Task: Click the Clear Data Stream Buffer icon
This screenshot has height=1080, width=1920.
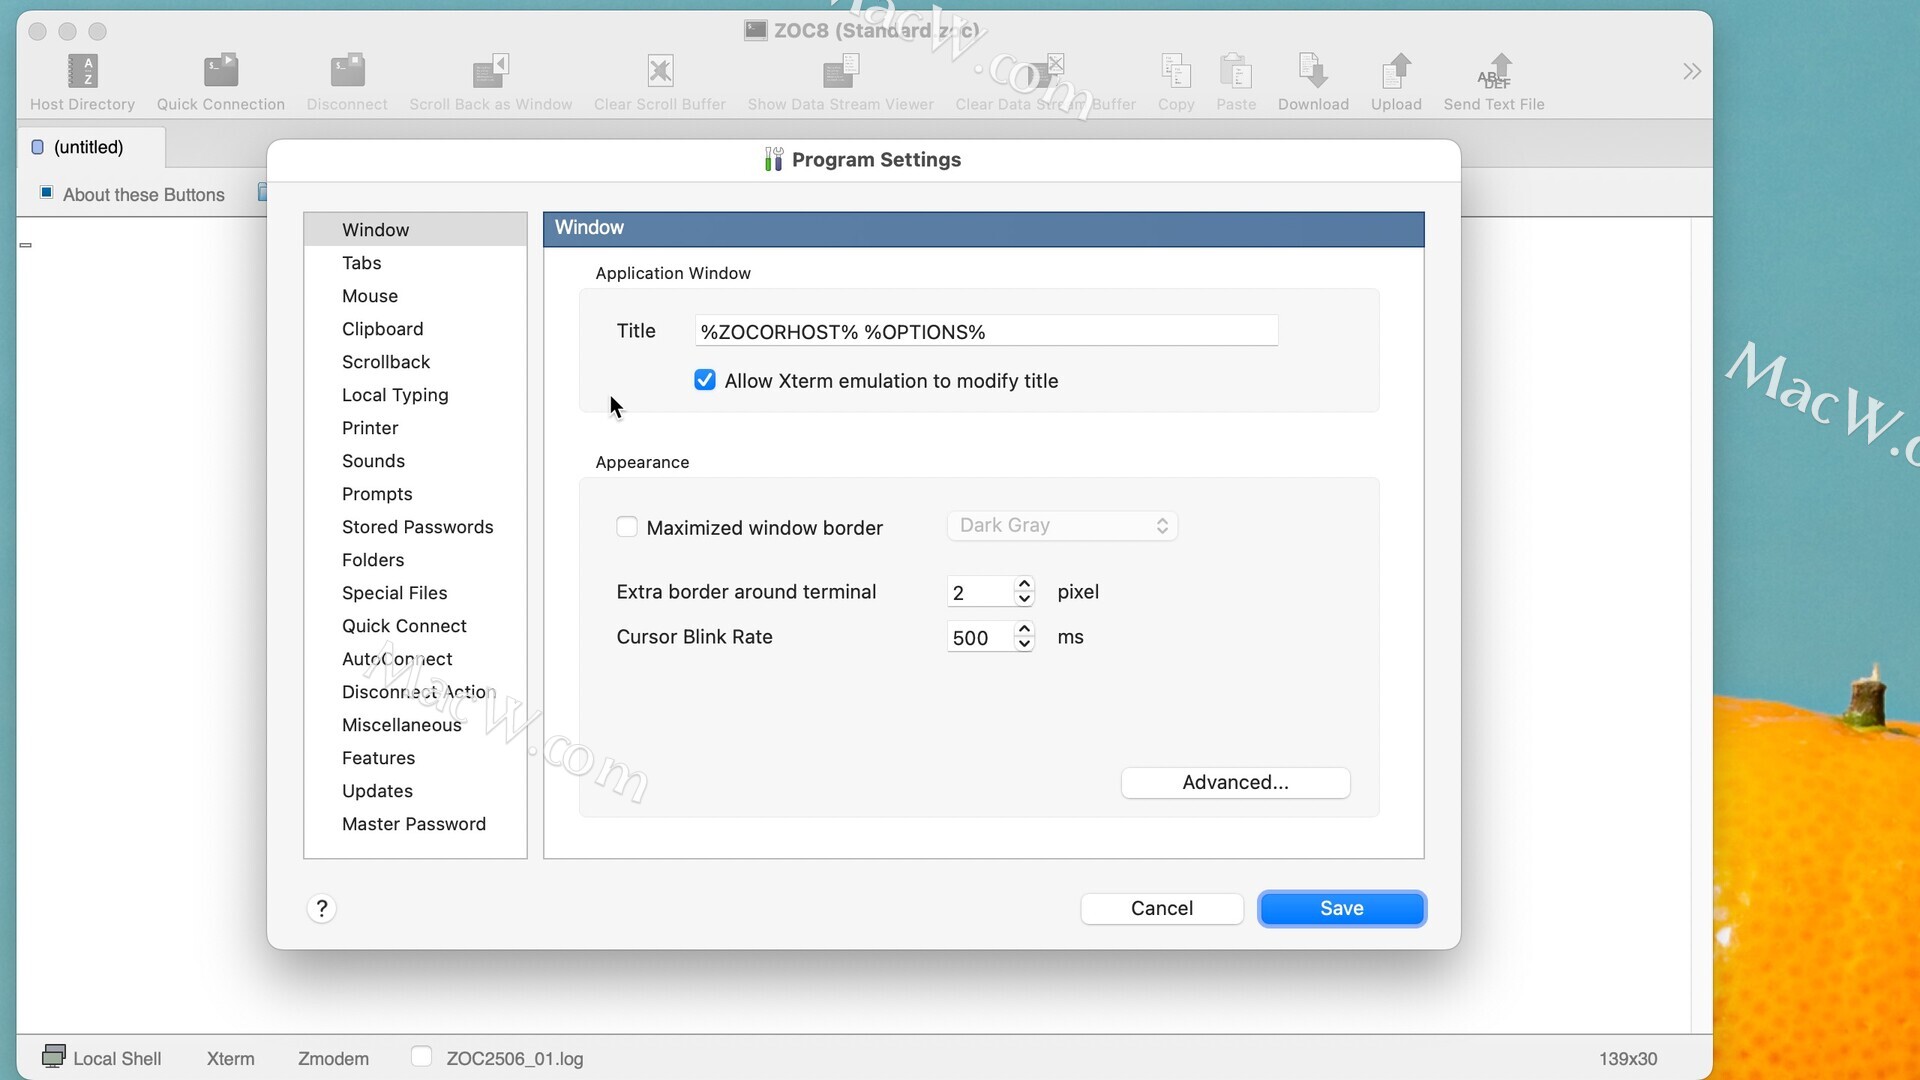Action: click(1045, 71)
